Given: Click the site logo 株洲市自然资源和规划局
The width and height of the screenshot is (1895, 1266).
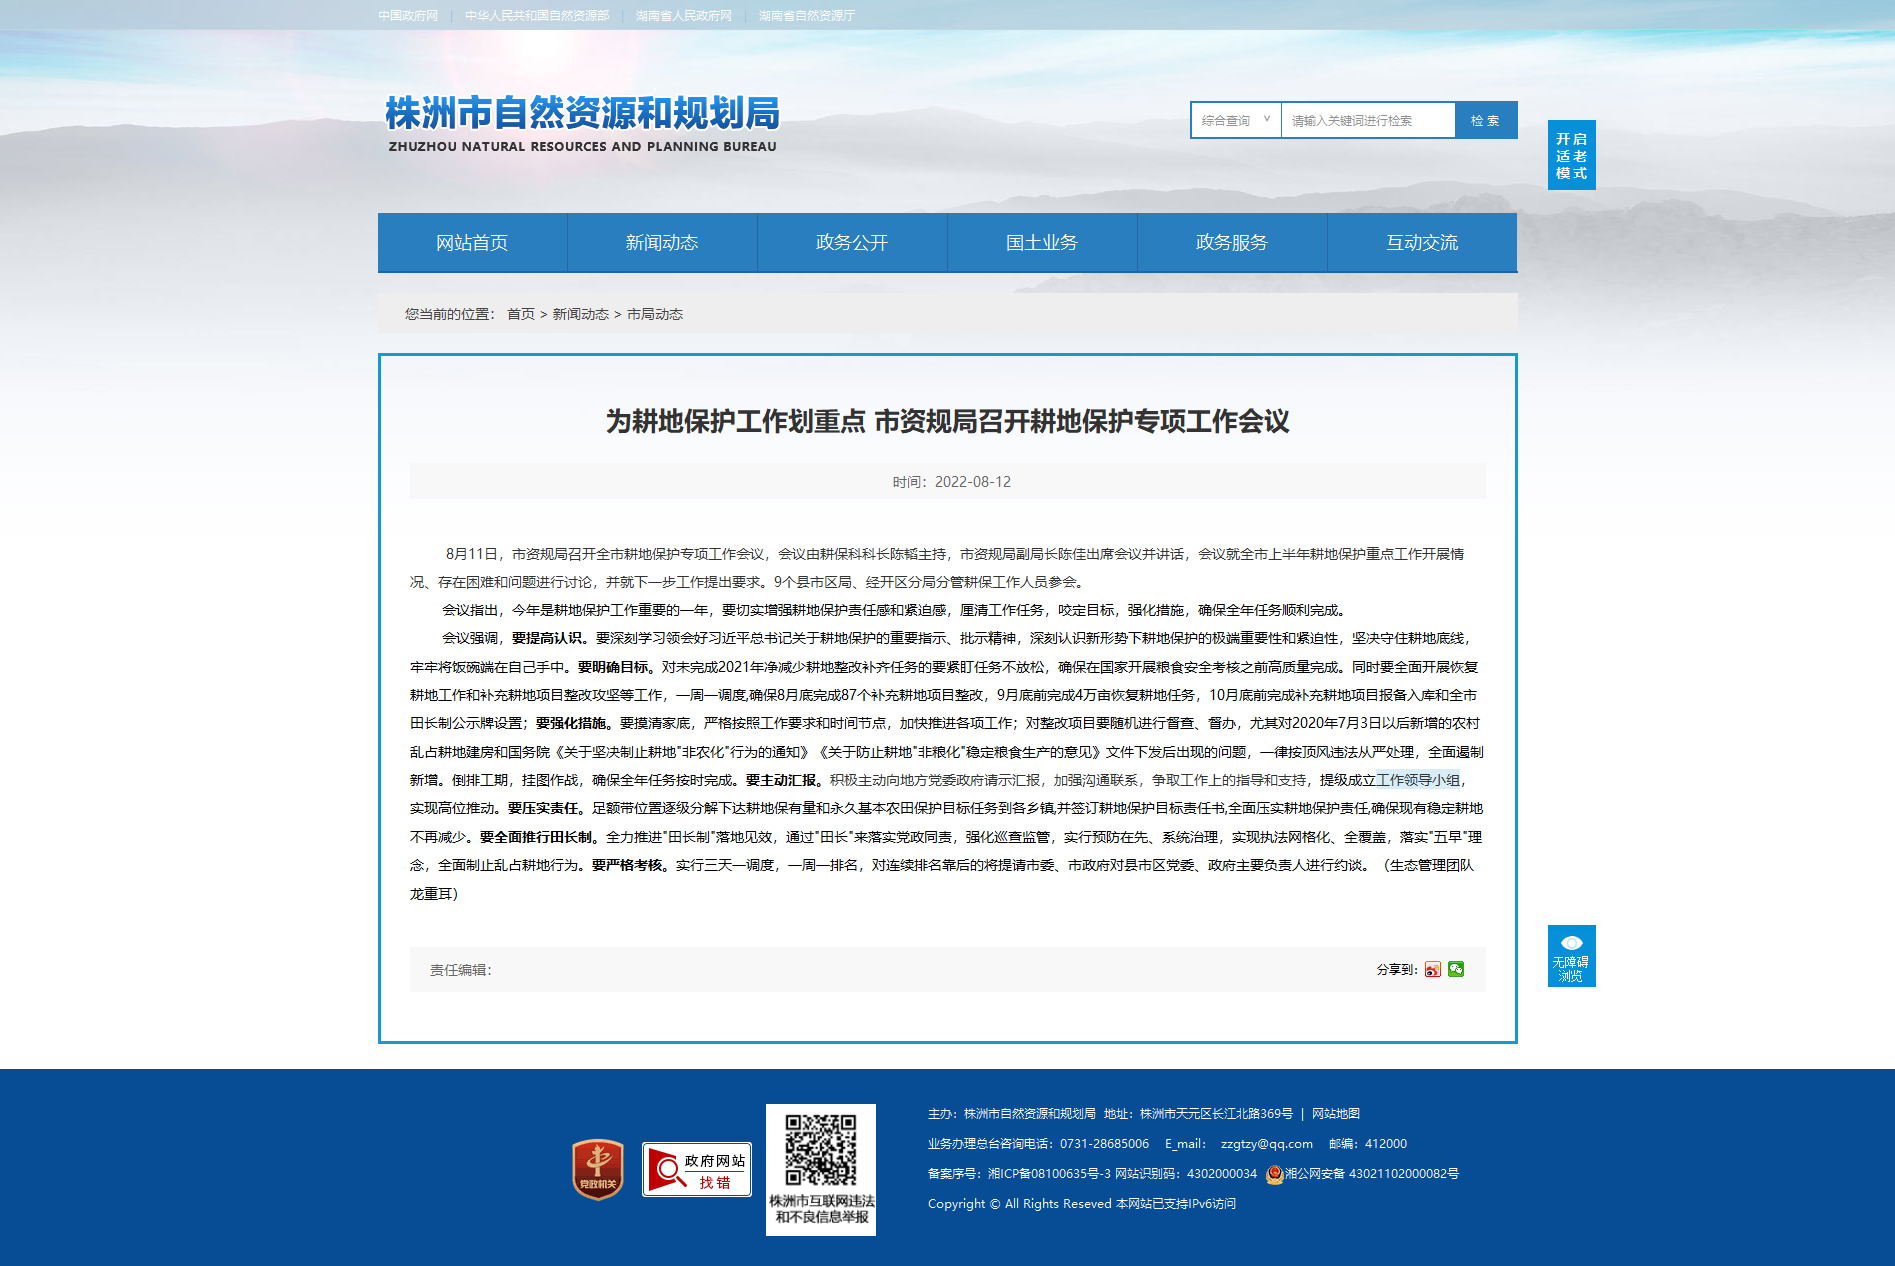Looking at the screenshot, I should (x=582, y=124).
